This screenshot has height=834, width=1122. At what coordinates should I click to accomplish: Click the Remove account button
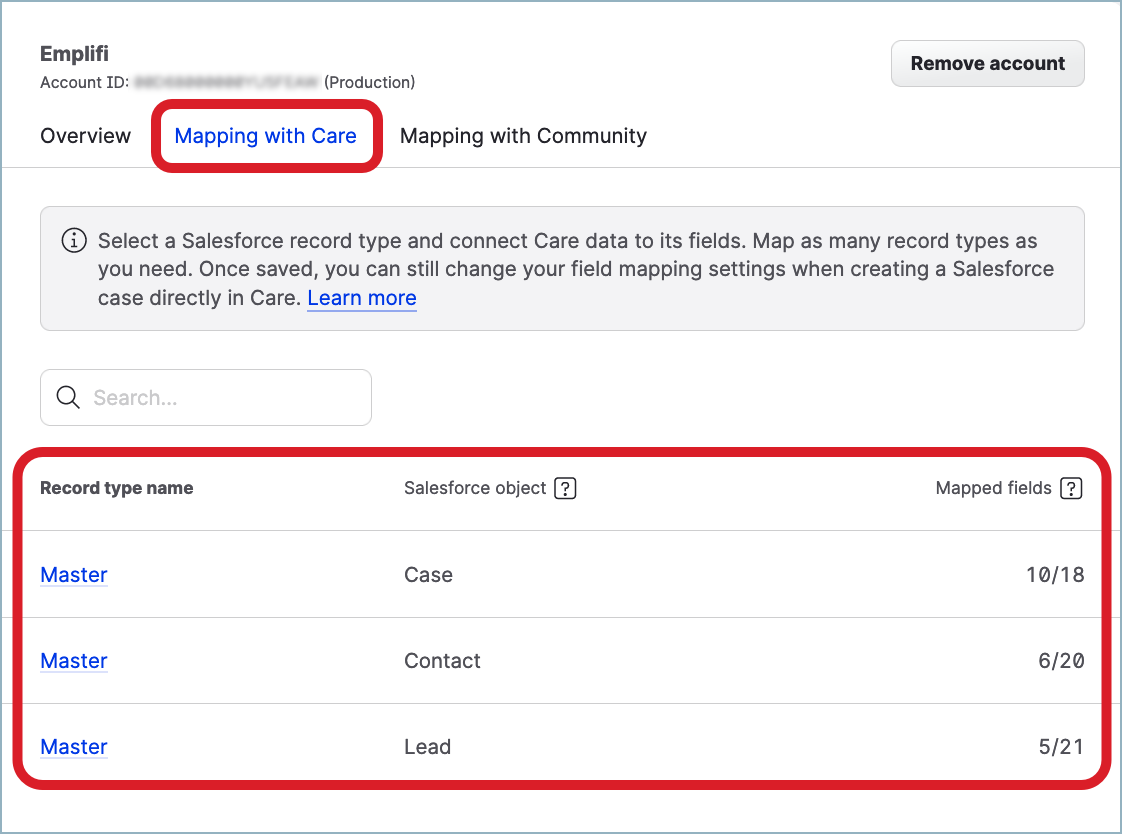(x=987, y=64)
